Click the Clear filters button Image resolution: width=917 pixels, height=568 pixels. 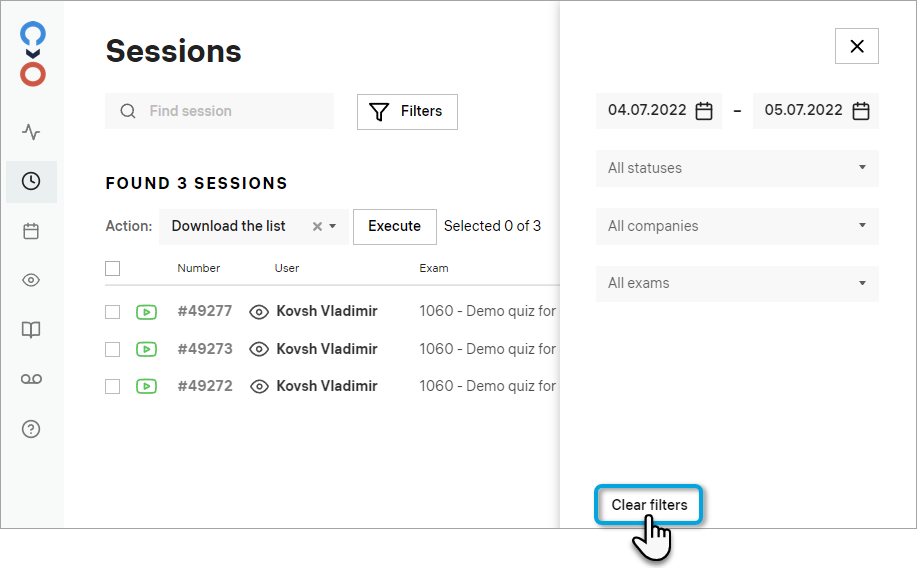click(x=649, y=505)
